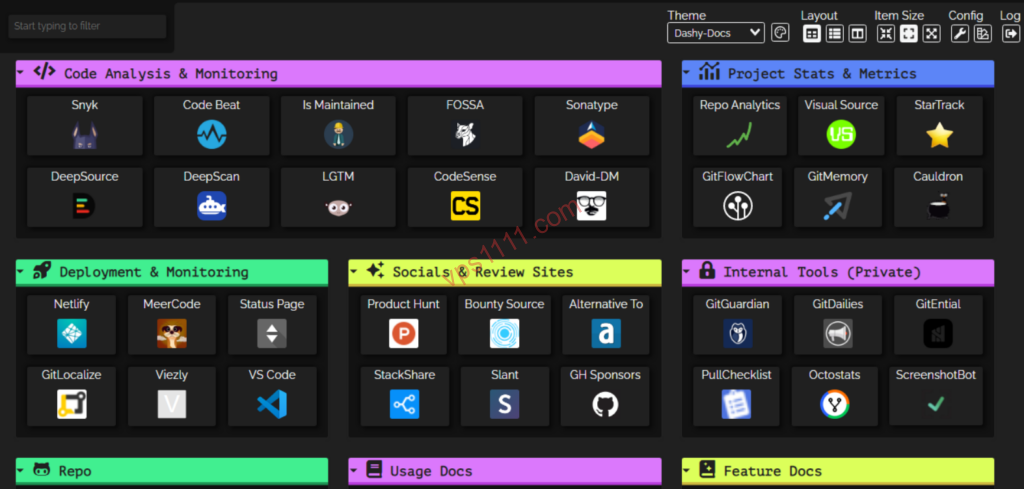Open the Product Hunt tile
The image size is (1024, 489).
tap(404, 324)
